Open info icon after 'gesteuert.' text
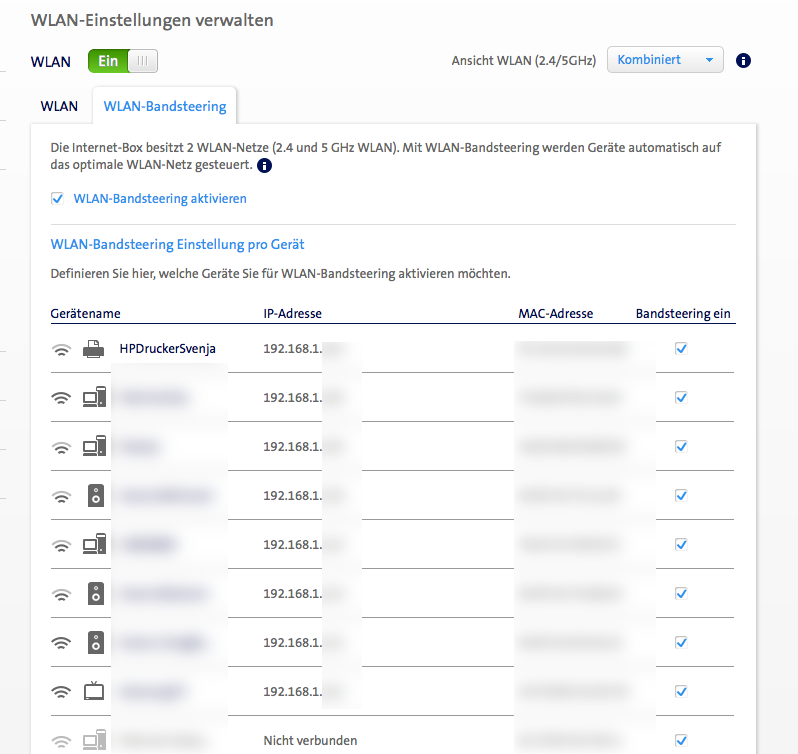This screenshot has width=798, height=754. pos(264,165)
